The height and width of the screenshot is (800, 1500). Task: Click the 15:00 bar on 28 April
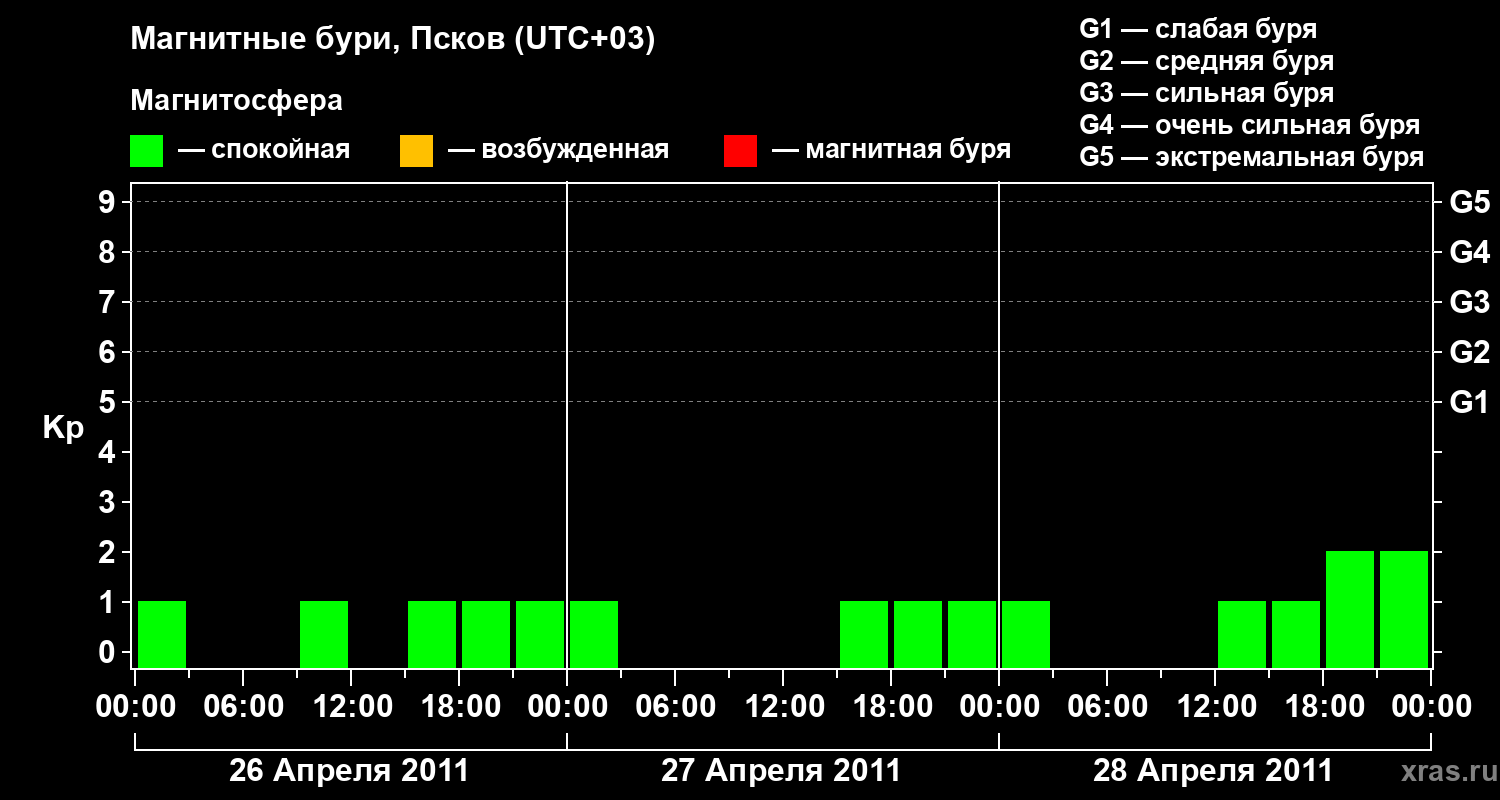tap(1296, 634)
